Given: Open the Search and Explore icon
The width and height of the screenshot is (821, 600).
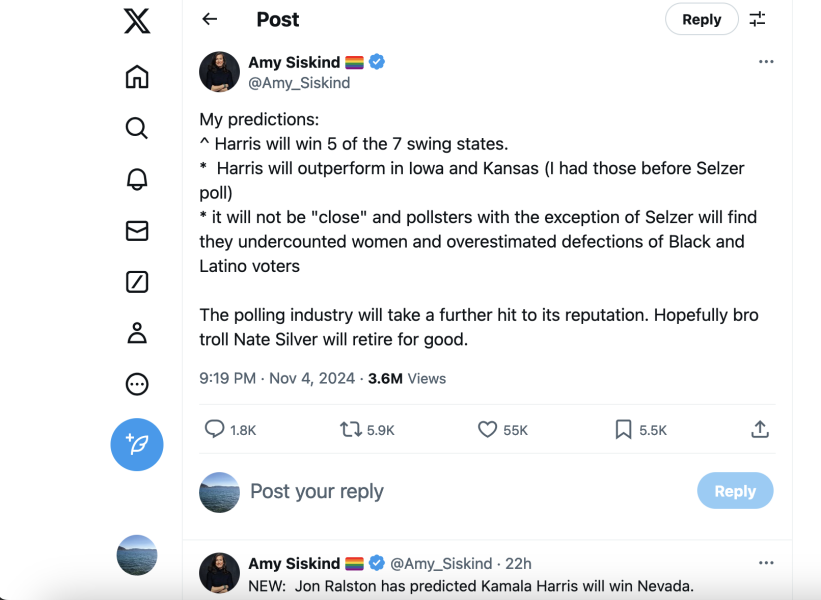Looking at the screenshot, I should coord(137,128).
